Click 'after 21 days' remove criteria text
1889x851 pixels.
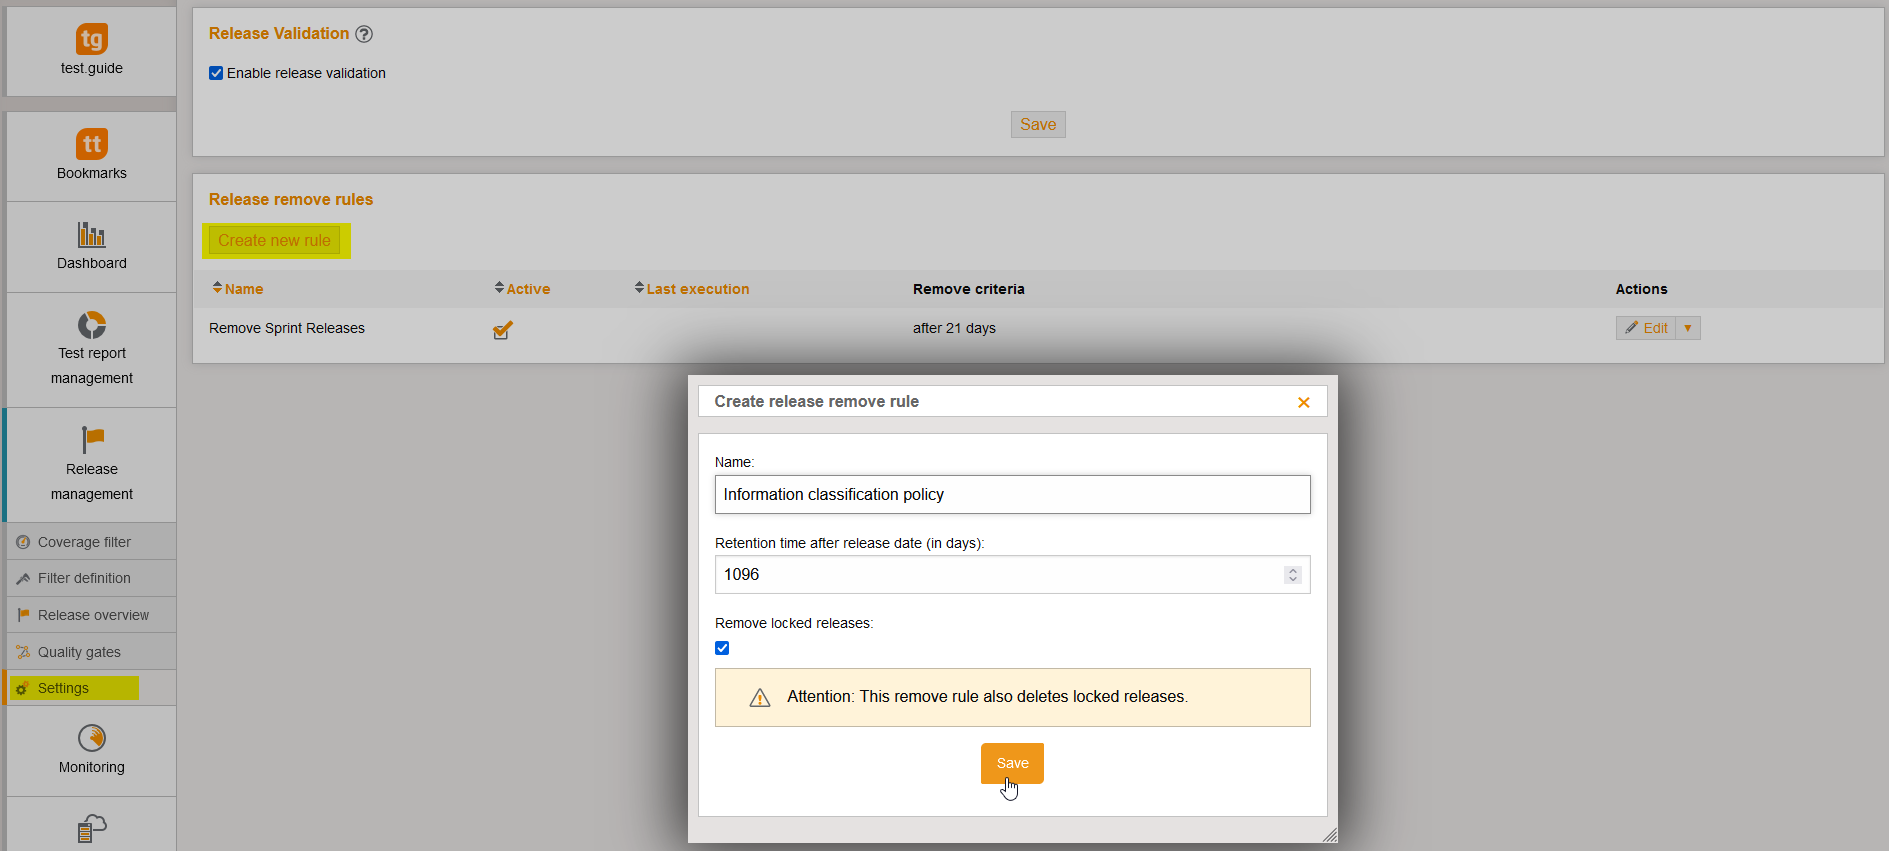click(954, 328)
